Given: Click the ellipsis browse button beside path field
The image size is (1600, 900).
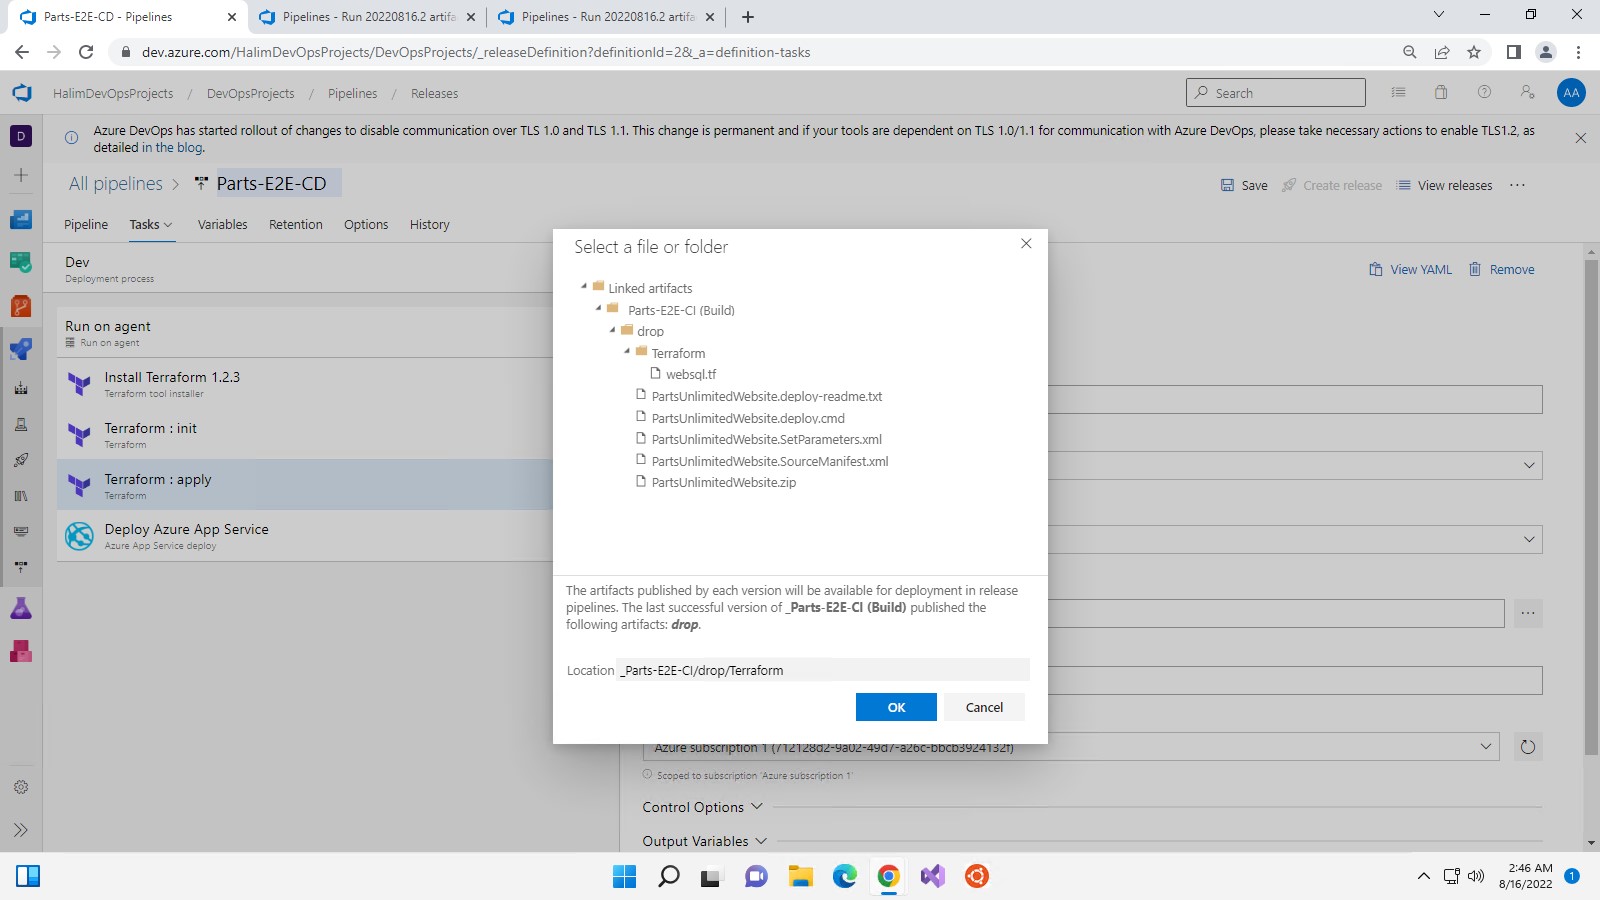Looking at the screenshot, I should pos(1528,613).
